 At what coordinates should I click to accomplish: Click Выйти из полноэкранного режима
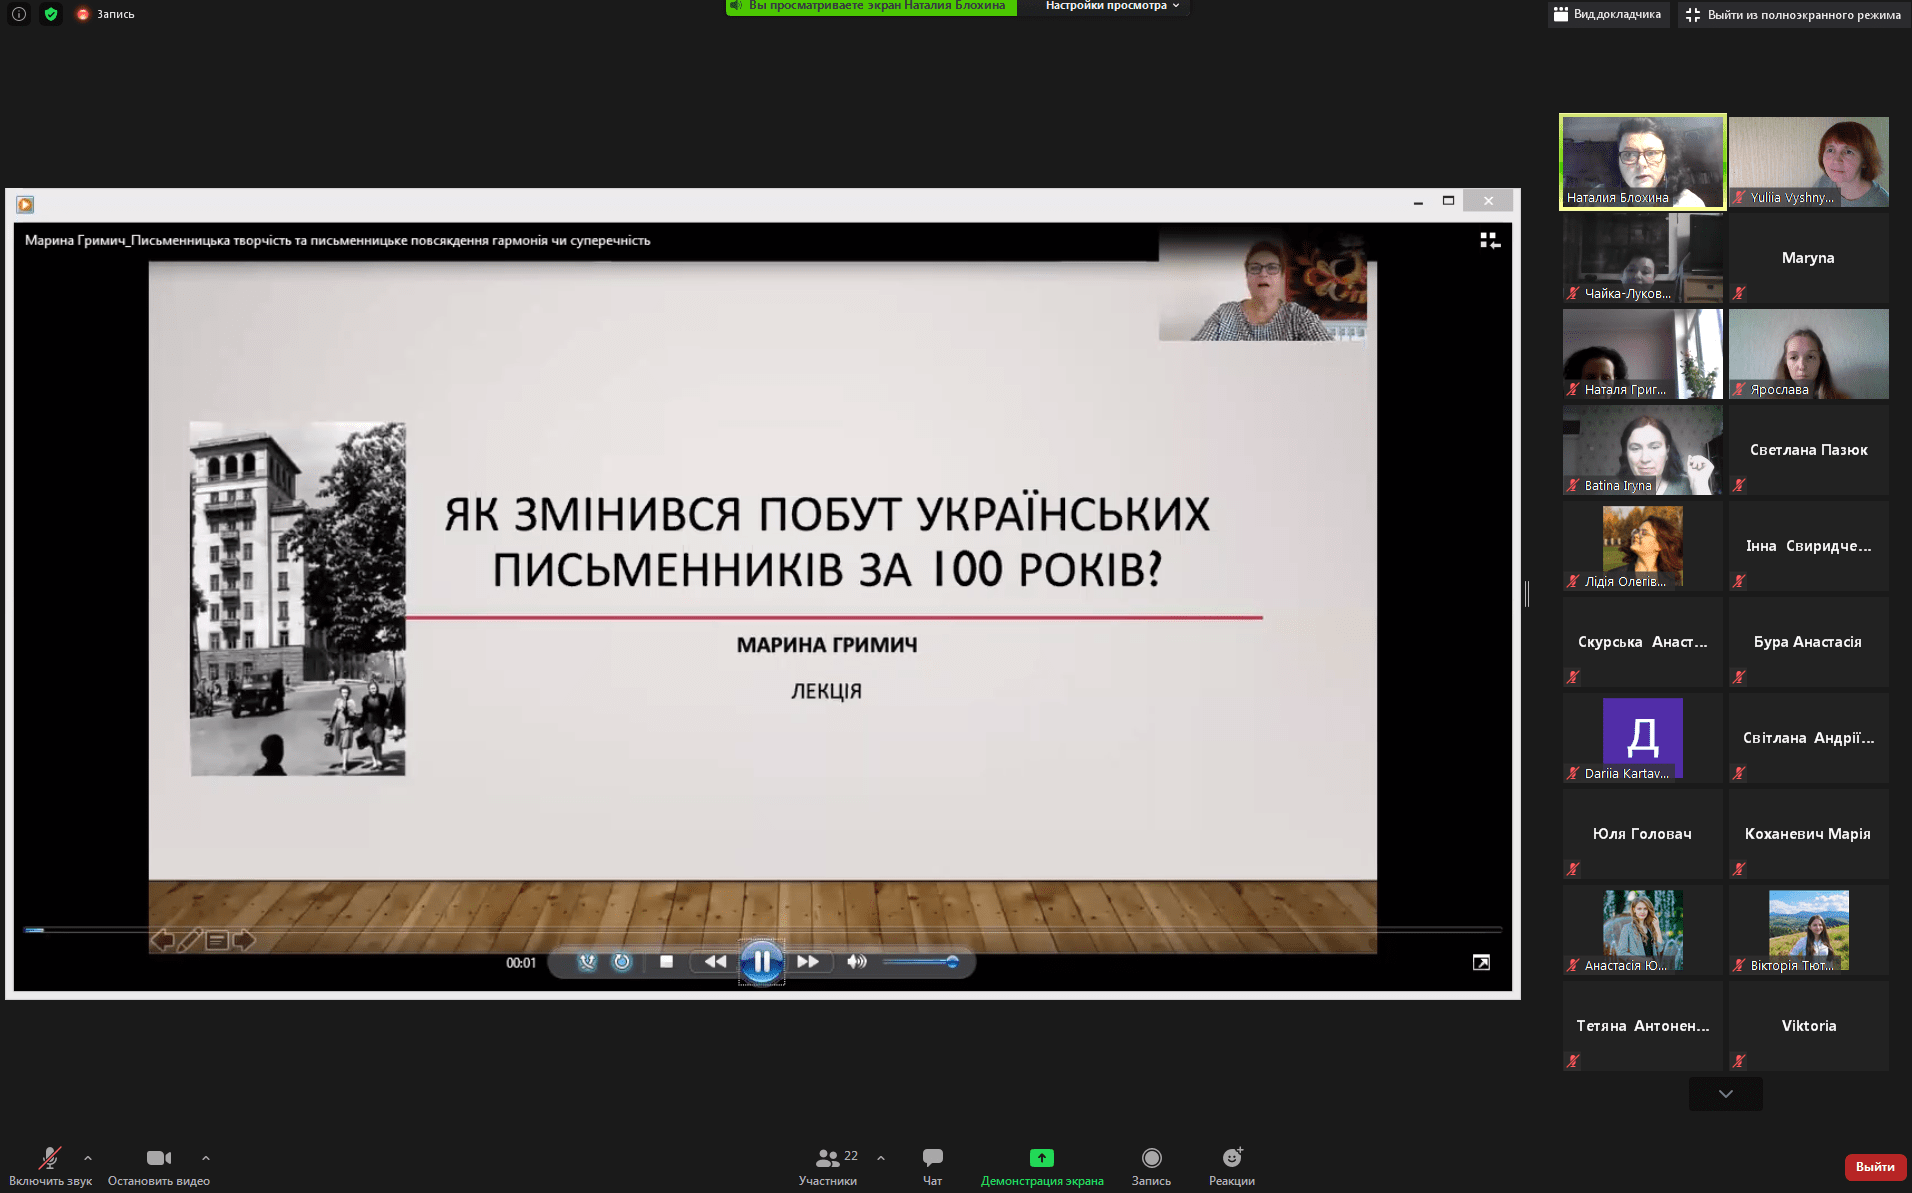(1789, 15)
